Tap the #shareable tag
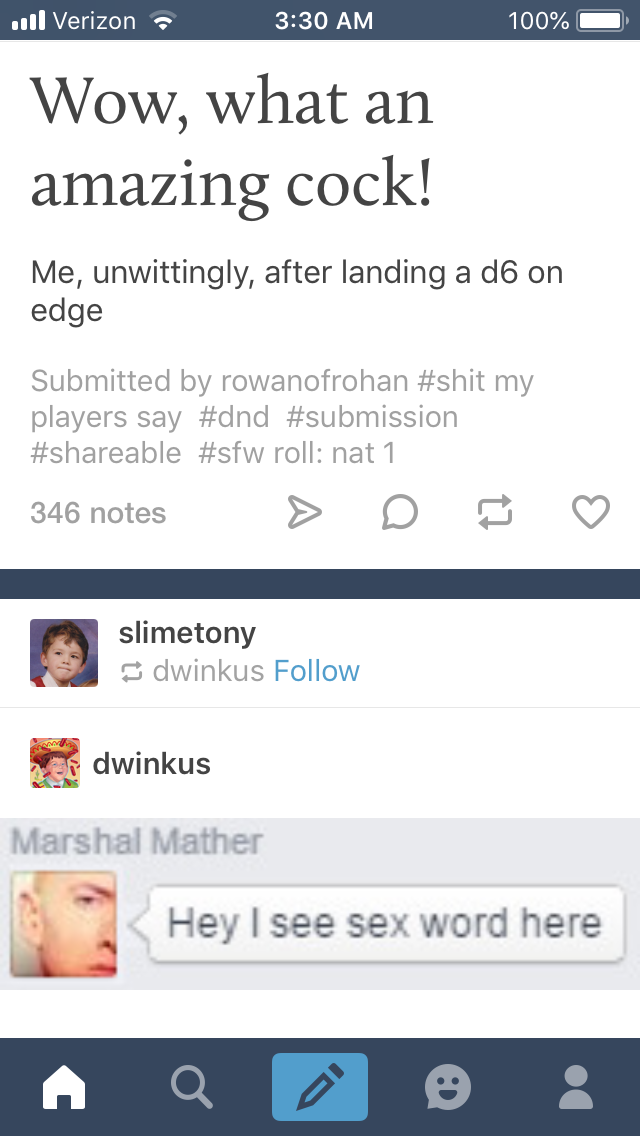Image resolution: width=640 pixels, height=1136 pixels. click(106, 453)
